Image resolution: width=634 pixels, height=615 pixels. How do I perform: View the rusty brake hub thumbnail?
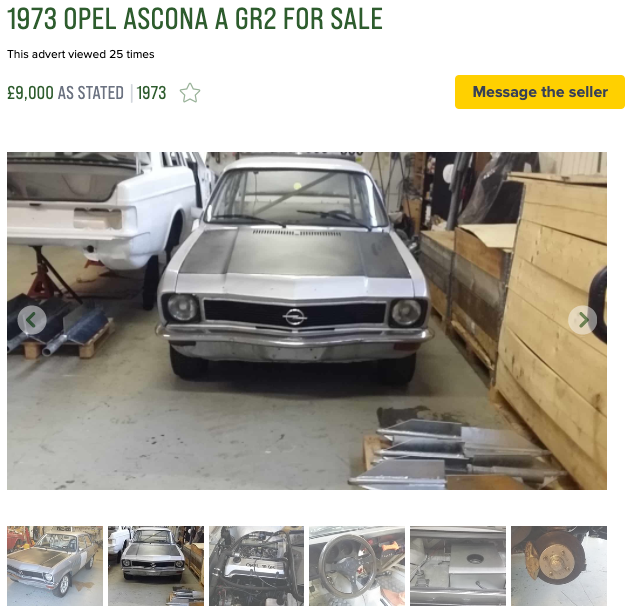559,566
